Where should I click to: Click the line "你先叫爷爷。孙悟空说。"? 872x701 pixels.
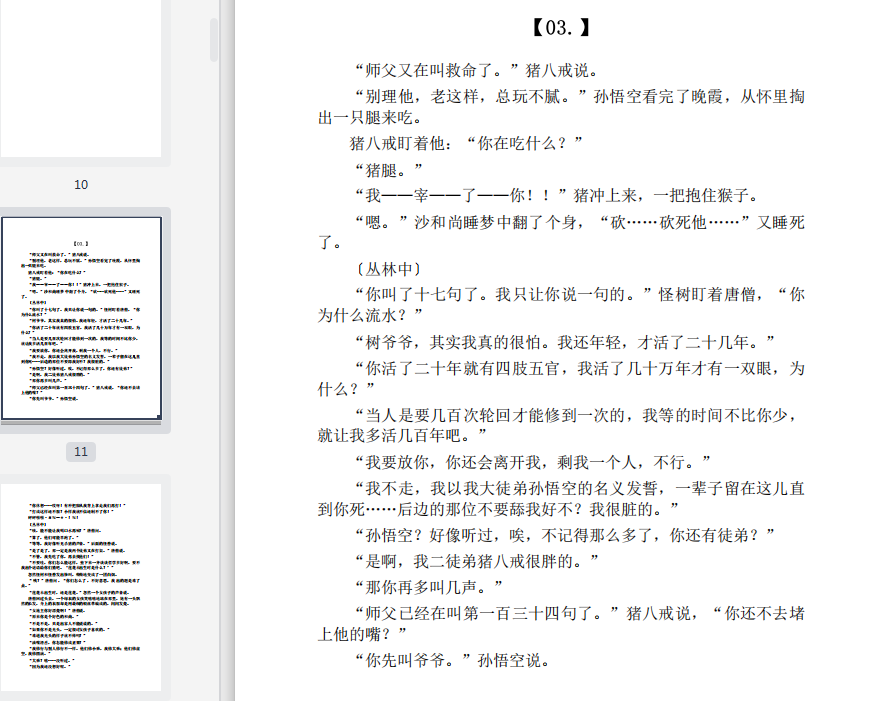tap(453, 660)
